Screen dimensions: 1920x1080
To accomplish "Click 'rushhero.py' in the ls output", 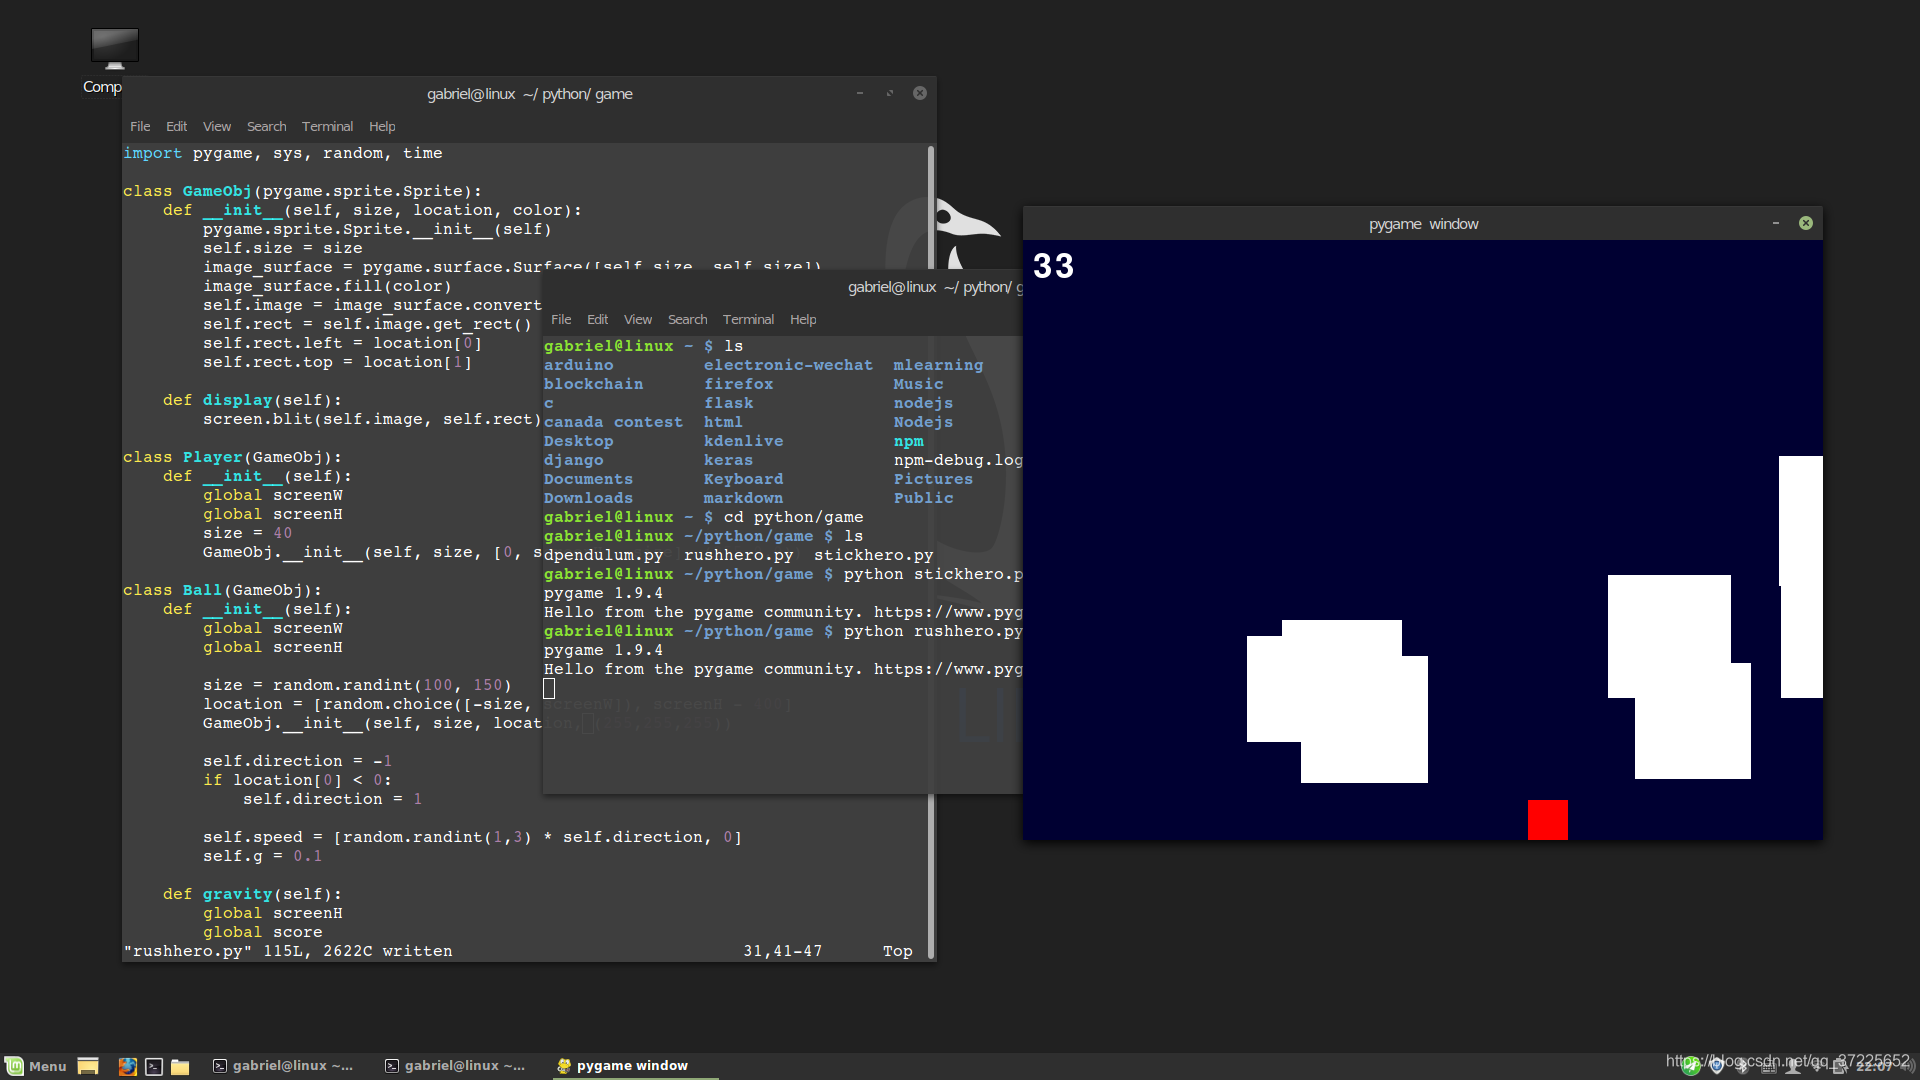I will tap(739, 555).
